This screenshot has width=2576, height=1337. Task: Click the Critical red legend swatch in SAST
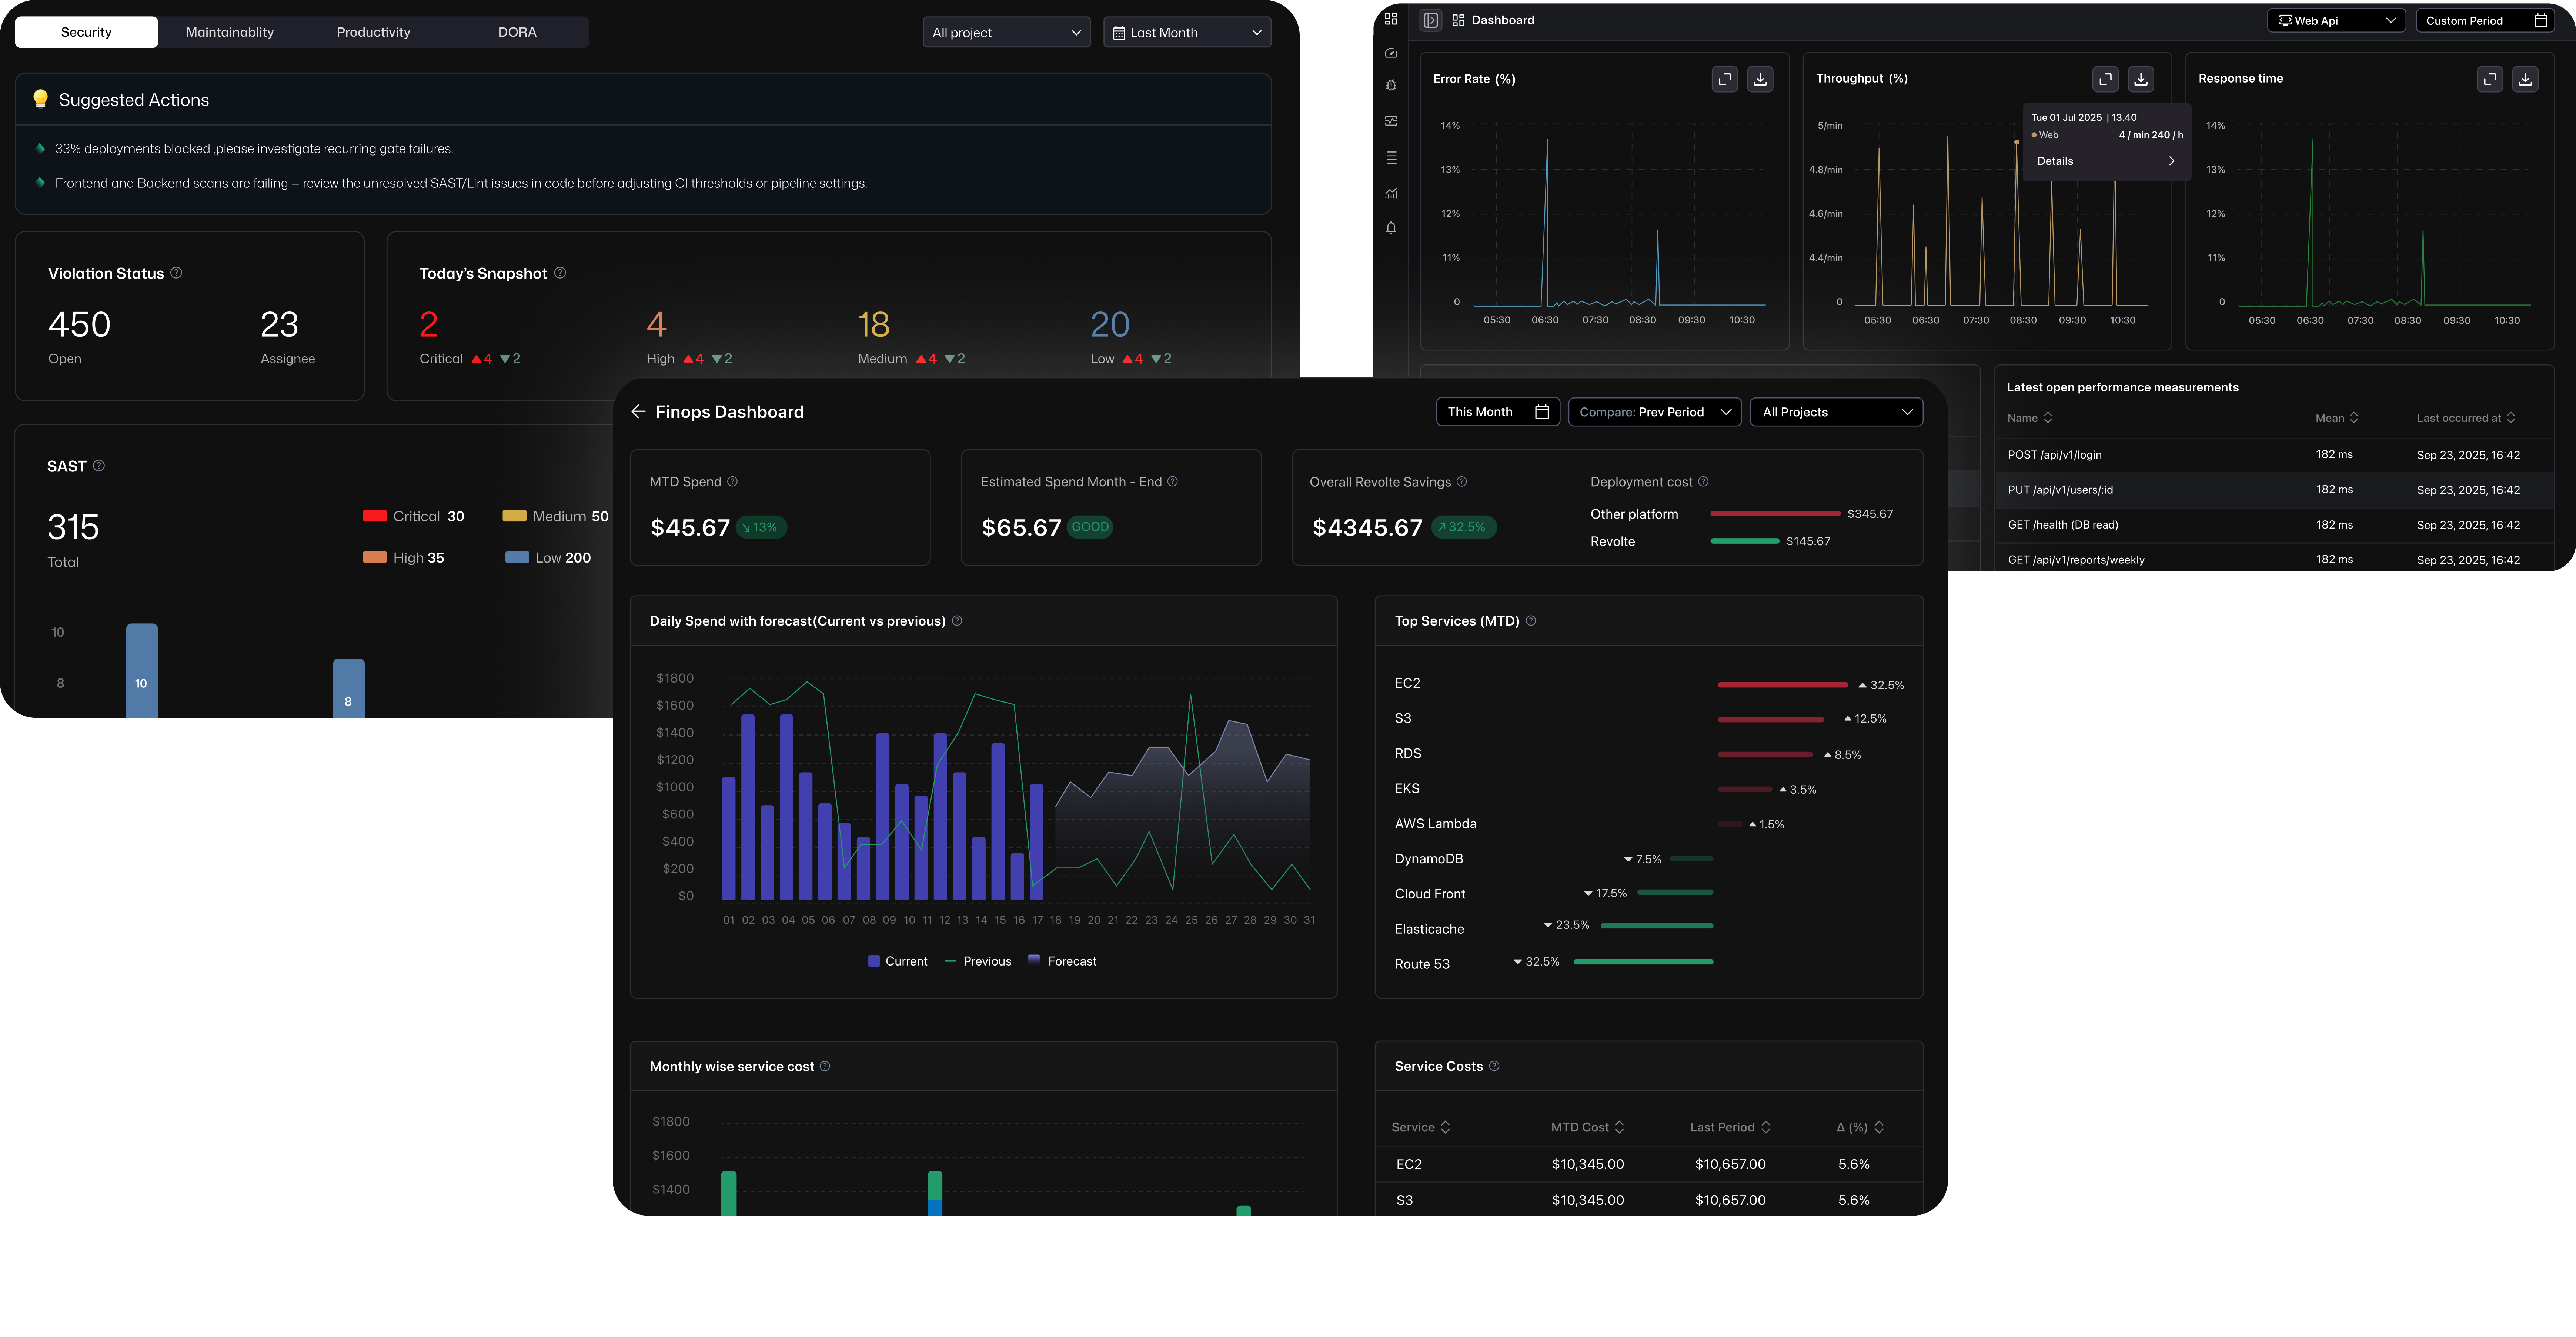coord(375,516)
